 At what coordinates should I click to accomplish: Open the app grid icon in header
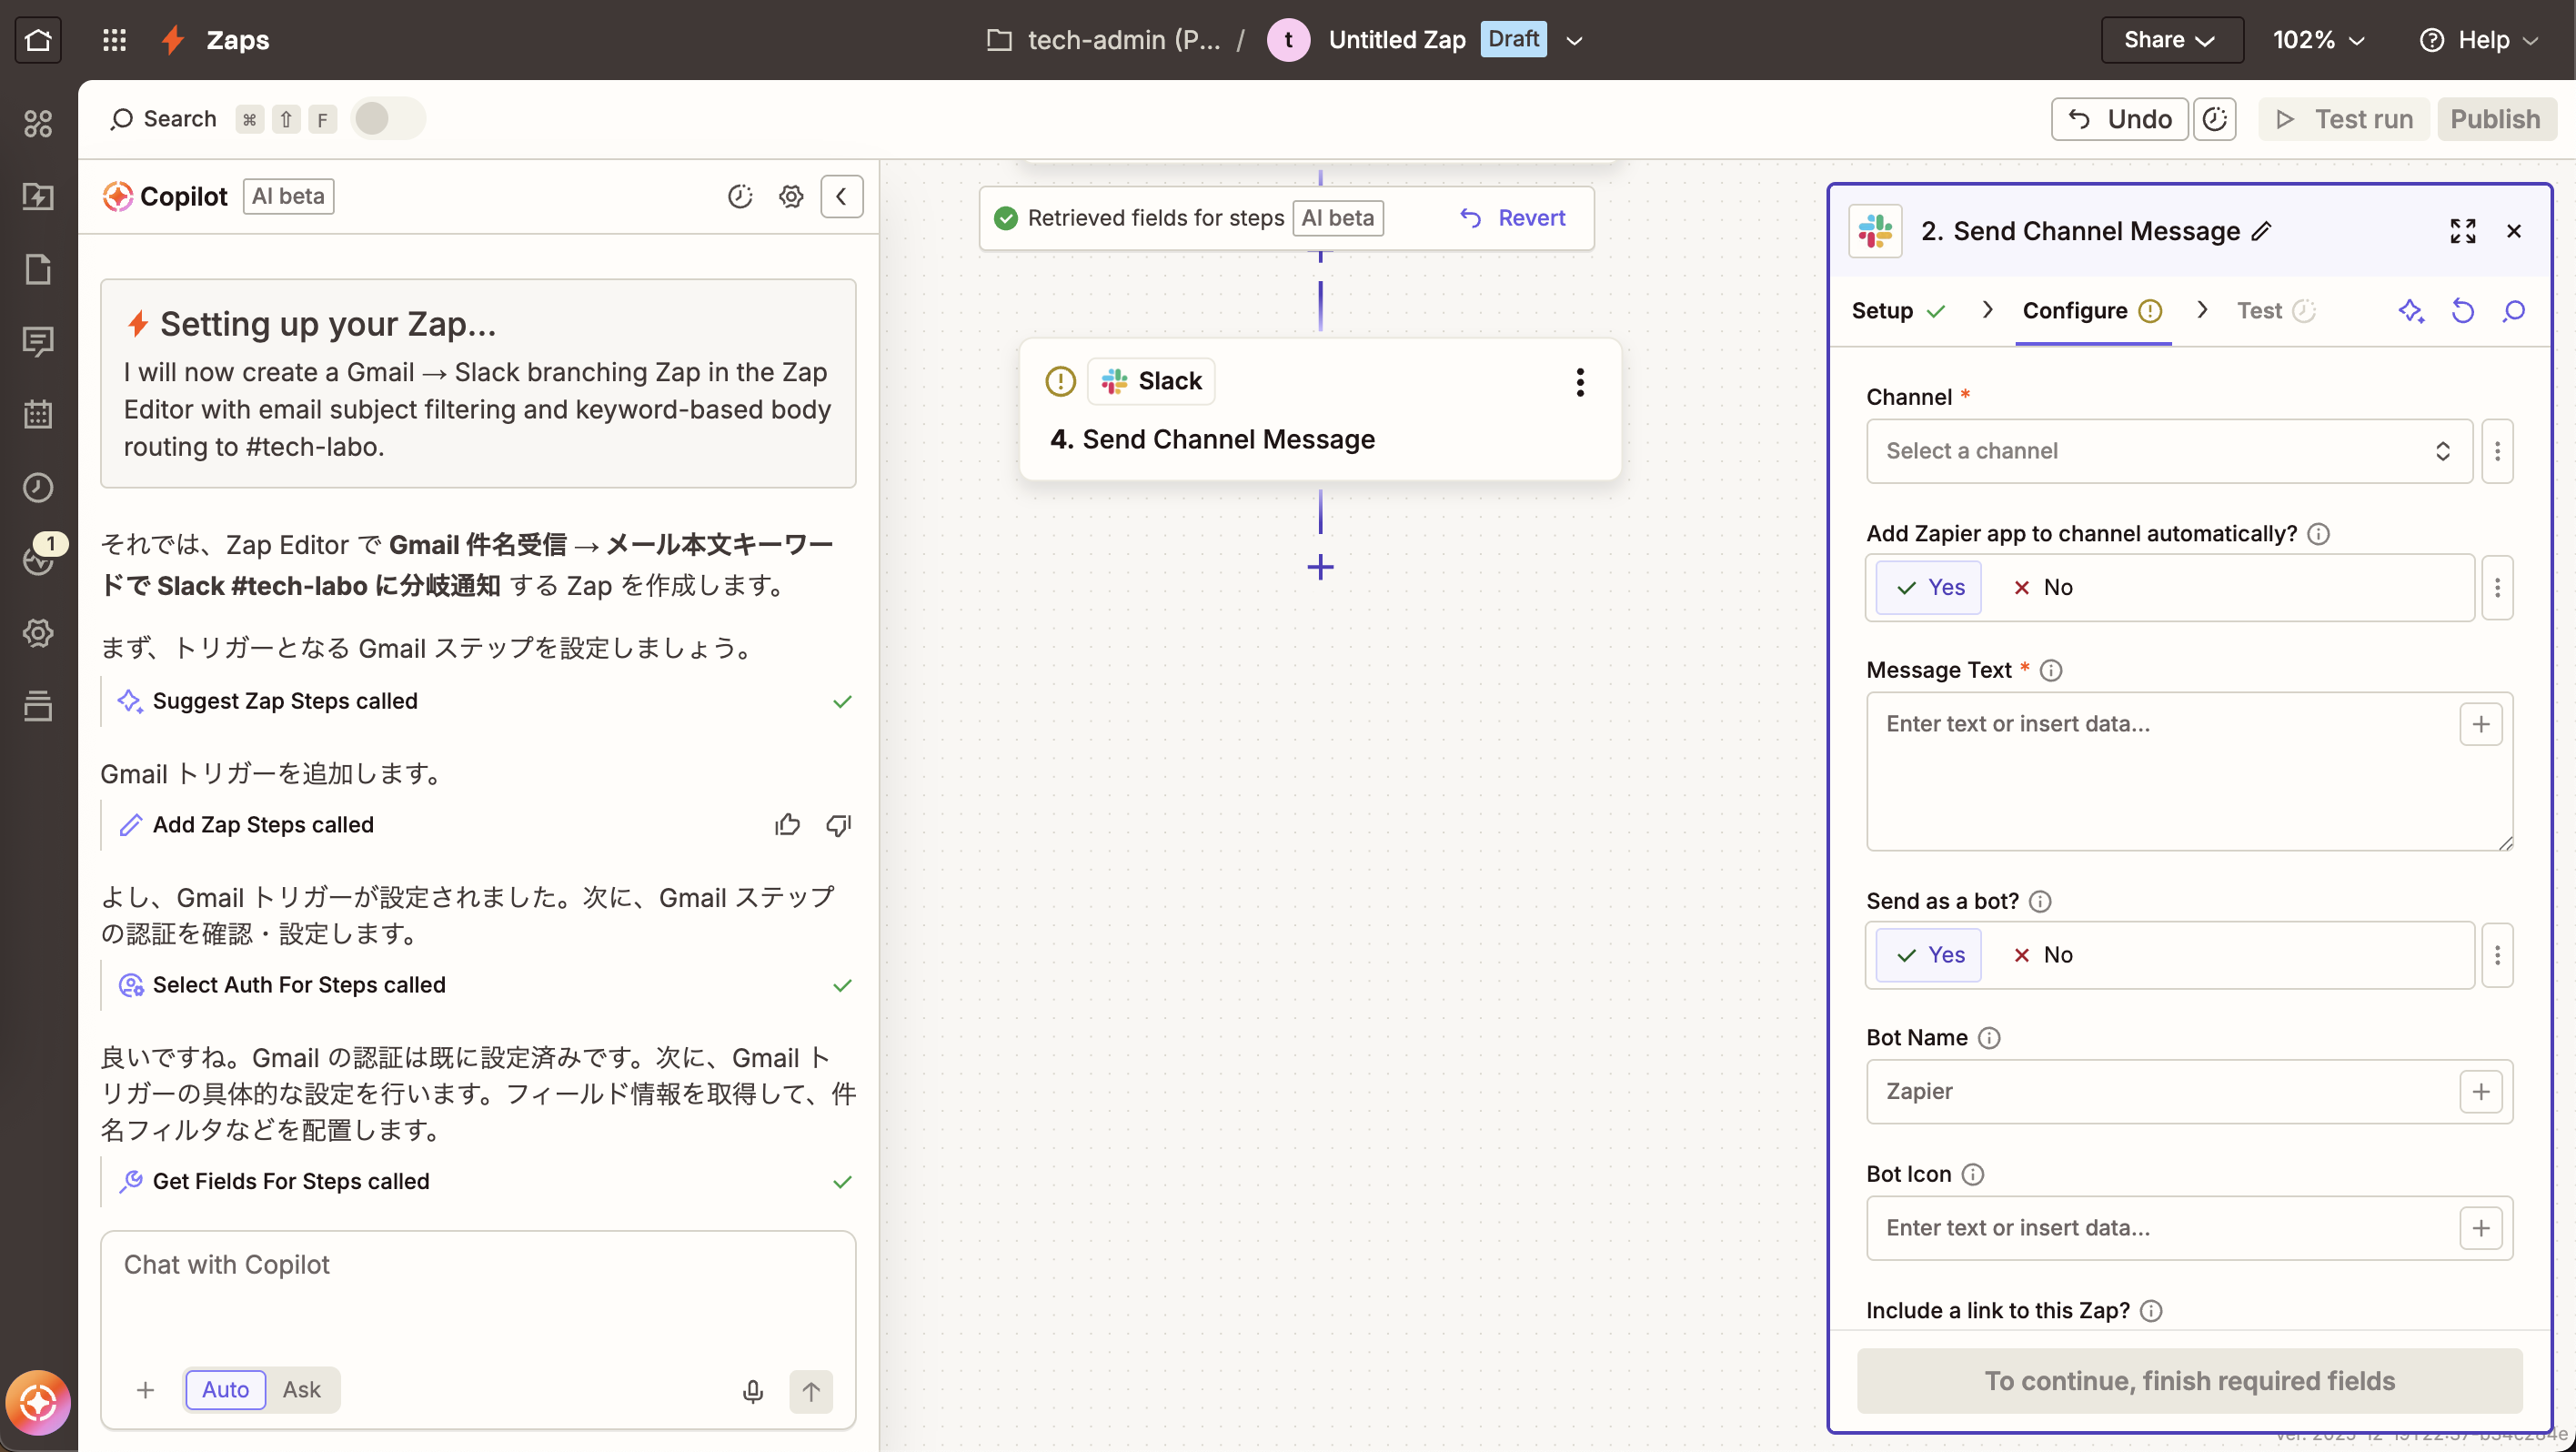(x=114, y=40)
